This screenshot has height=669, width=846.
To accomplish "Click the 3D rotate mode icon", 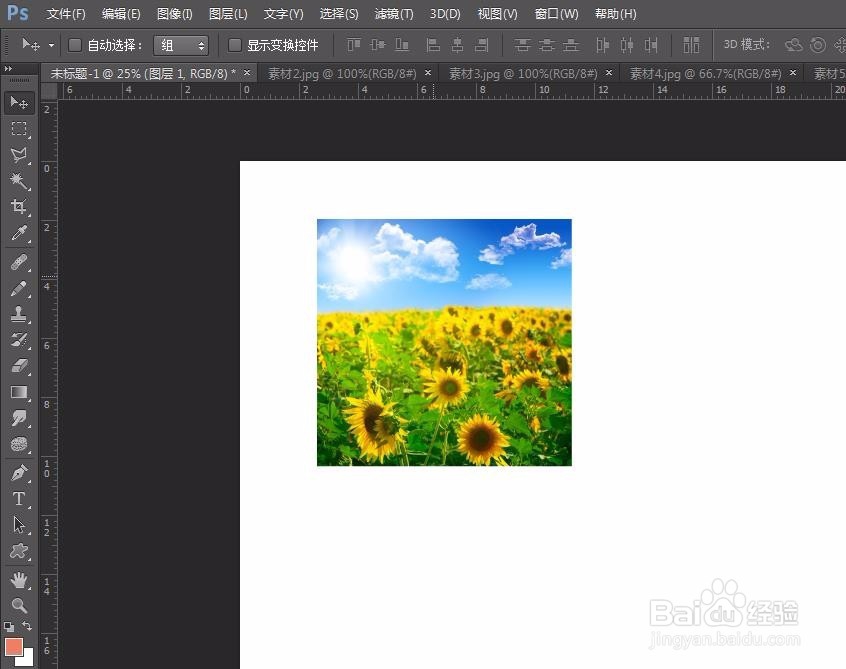I will [794, 45].
